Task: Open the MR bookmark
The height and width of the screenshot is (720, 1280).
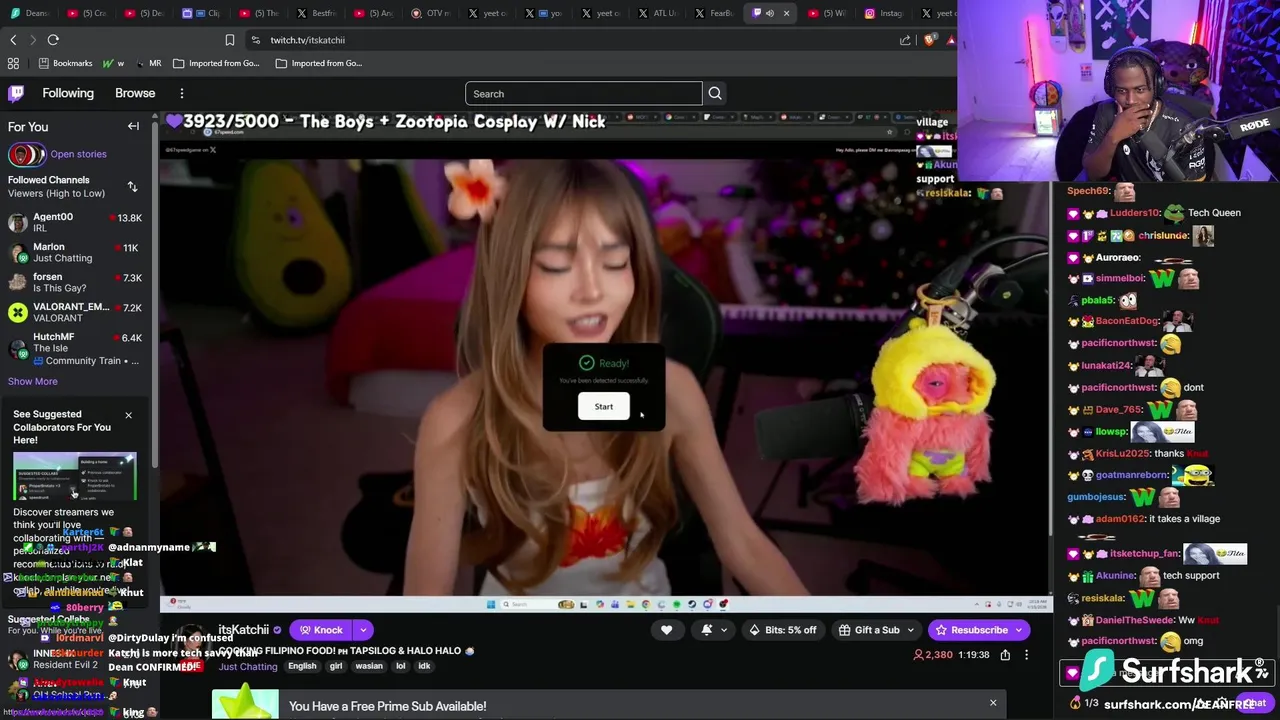Action: click(x=148, y=63)
